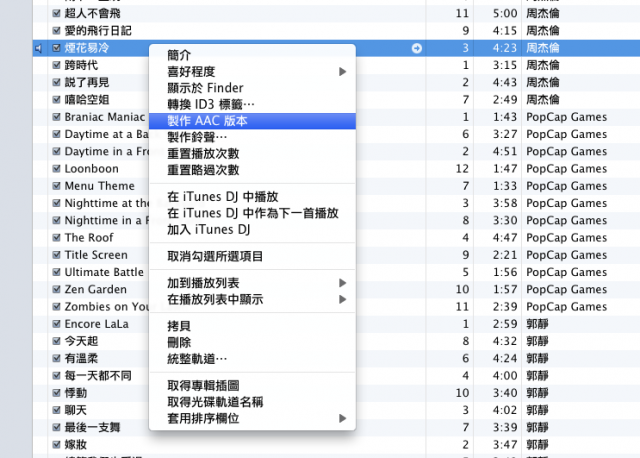Select the 有溫柔 song row
The width and height of the screenshot is (640, 458).
point(81,358)
